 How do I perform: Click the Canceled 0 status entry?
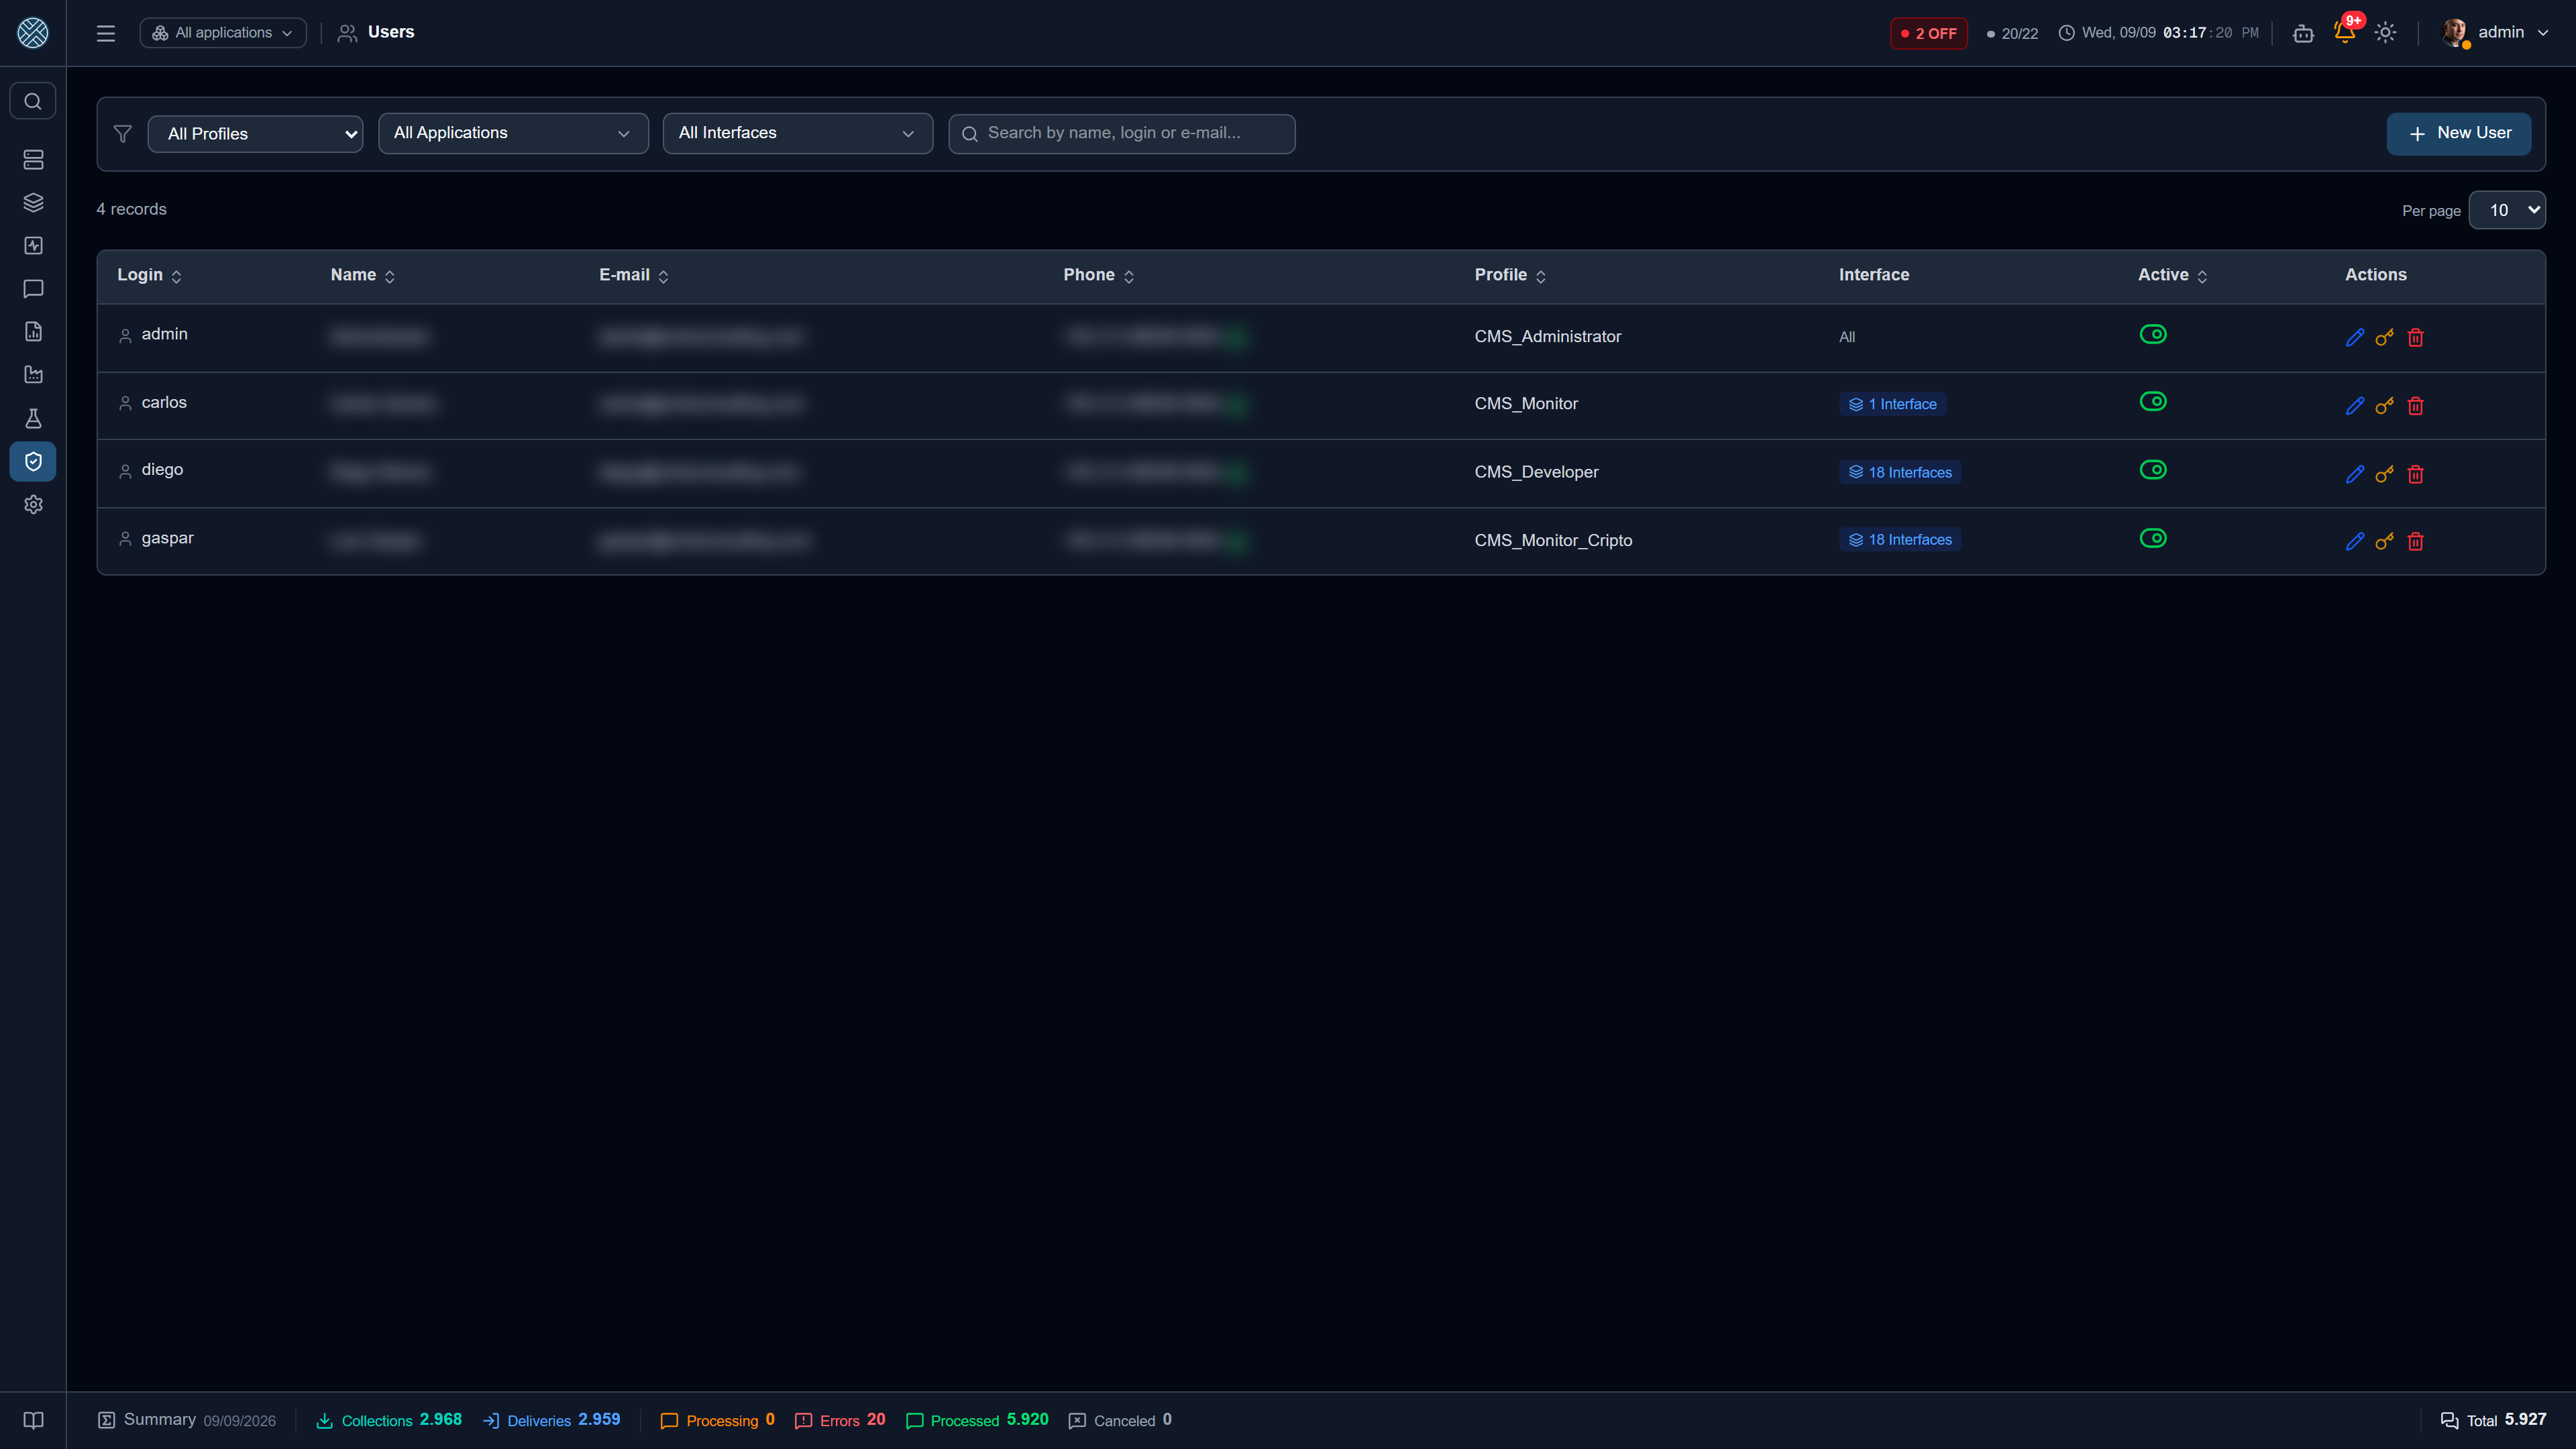tap(1120, 1420)
